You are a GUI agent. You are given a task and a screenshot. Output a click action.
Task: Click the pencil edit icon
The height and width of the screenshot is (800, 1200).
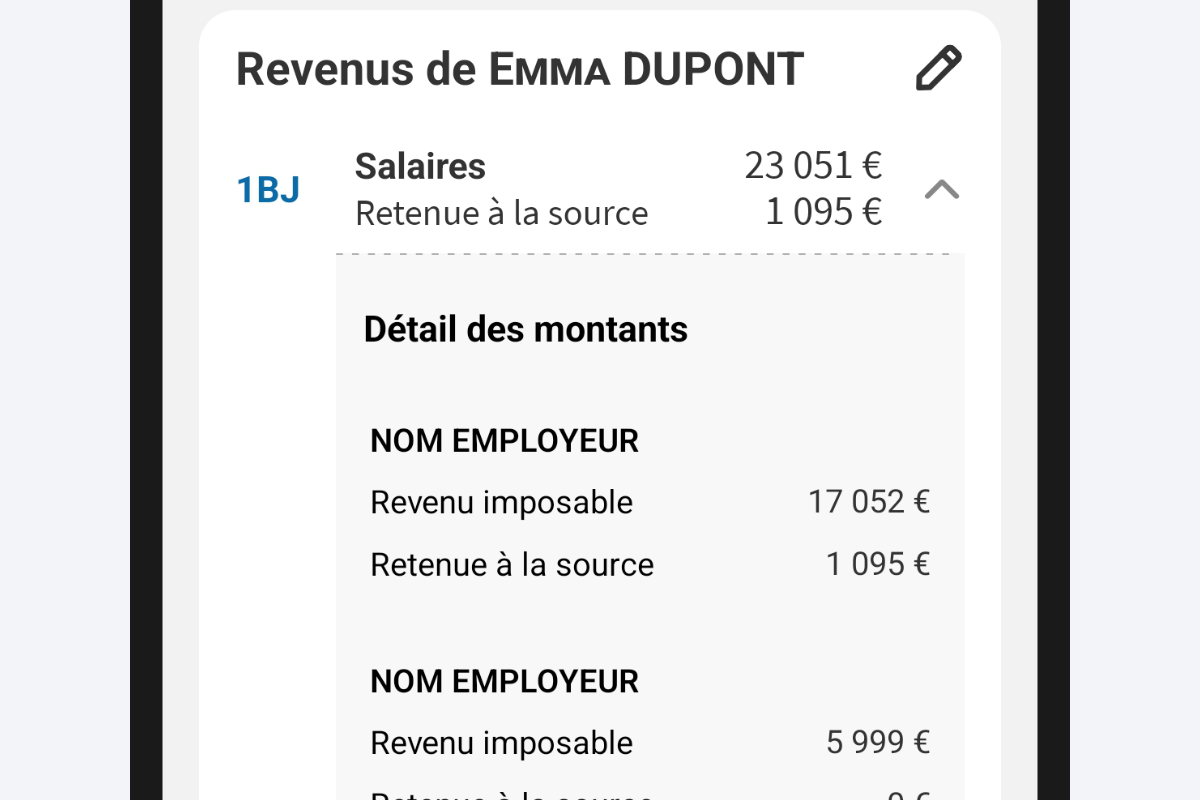(938, 69)
